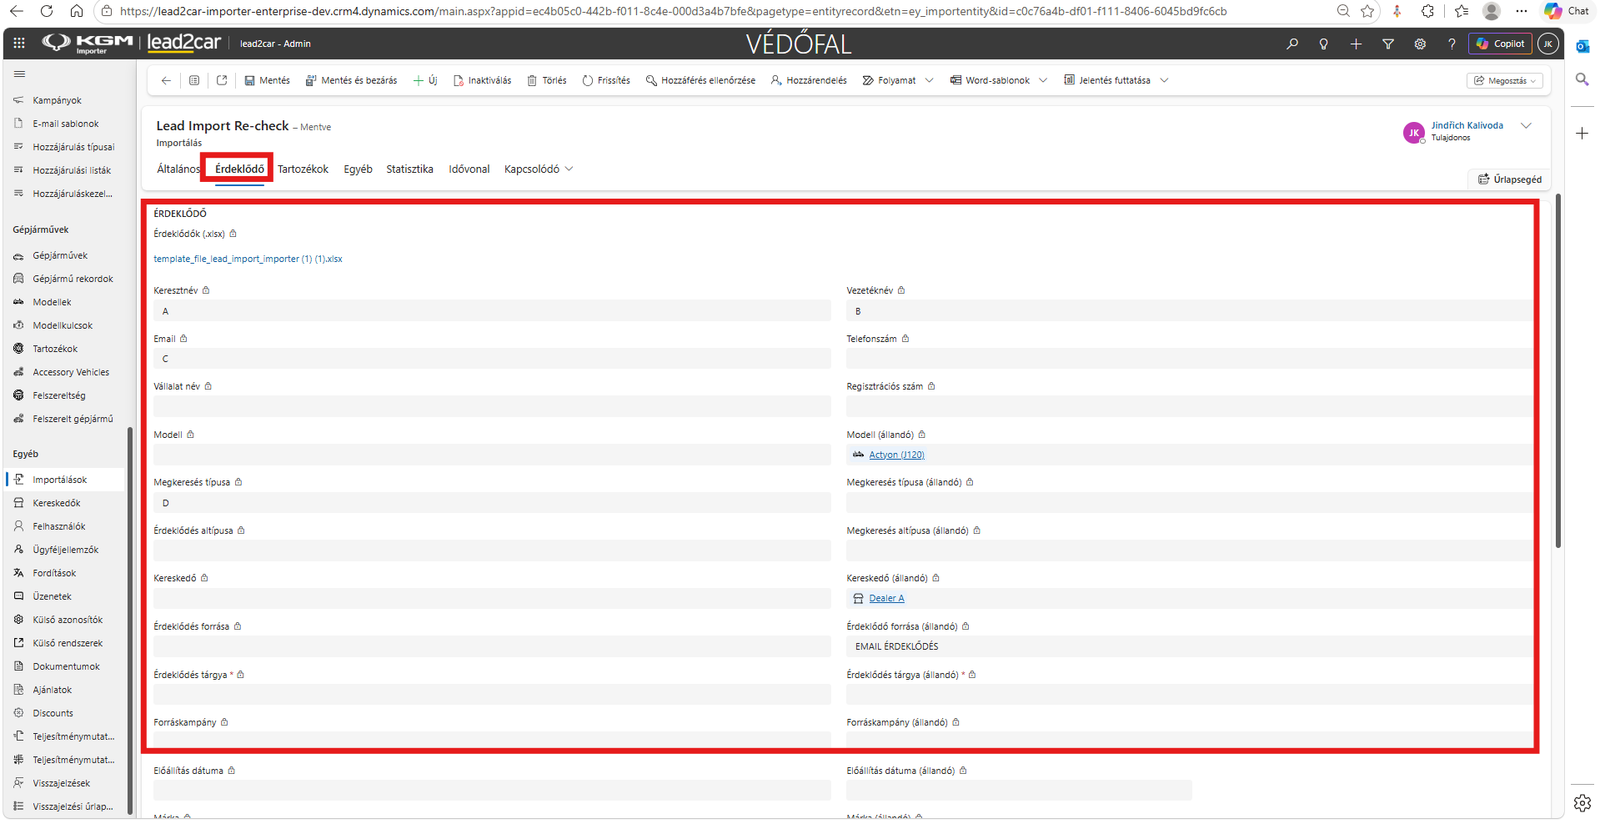Viewport: 1600px width, 820px height.
Task: Open the advanced filter funnel icon
Action: (1388, 44)
